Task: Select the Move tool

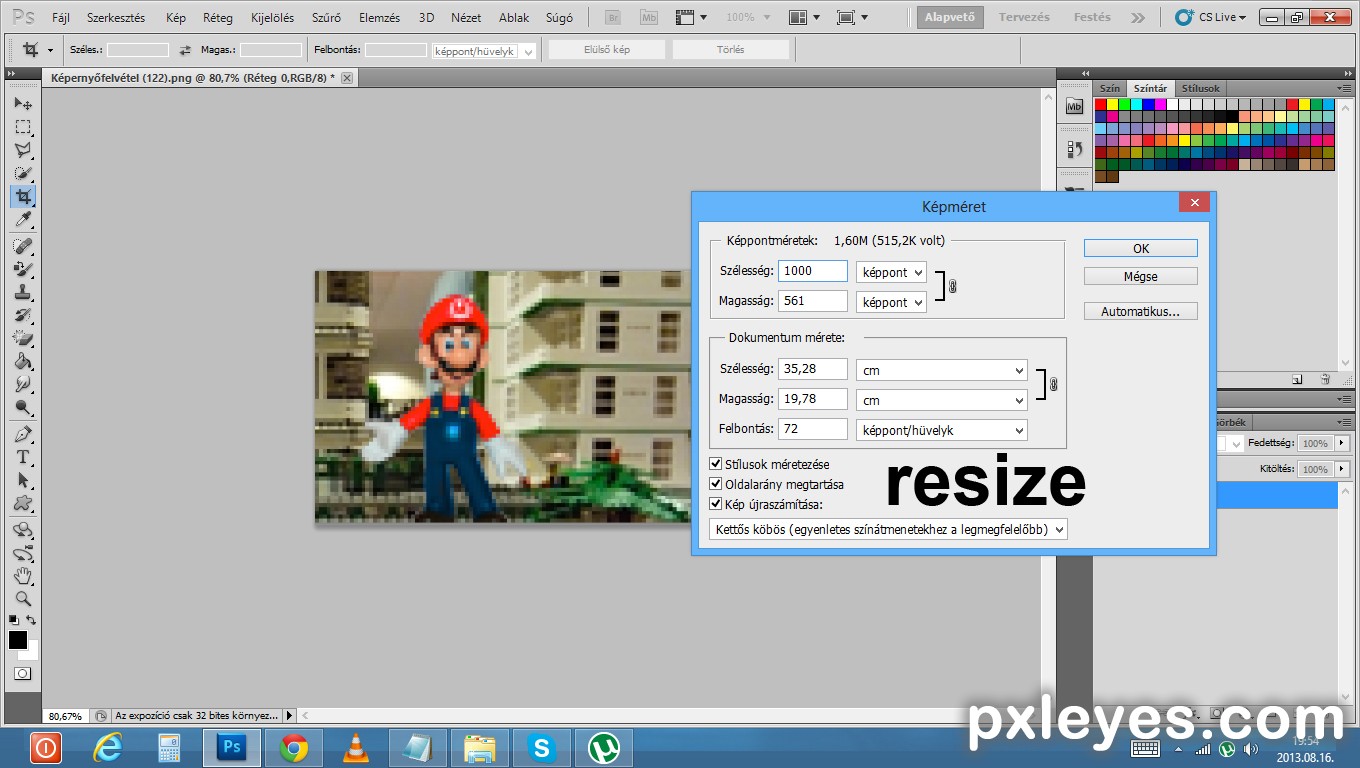Action: [x=23, y=104]
